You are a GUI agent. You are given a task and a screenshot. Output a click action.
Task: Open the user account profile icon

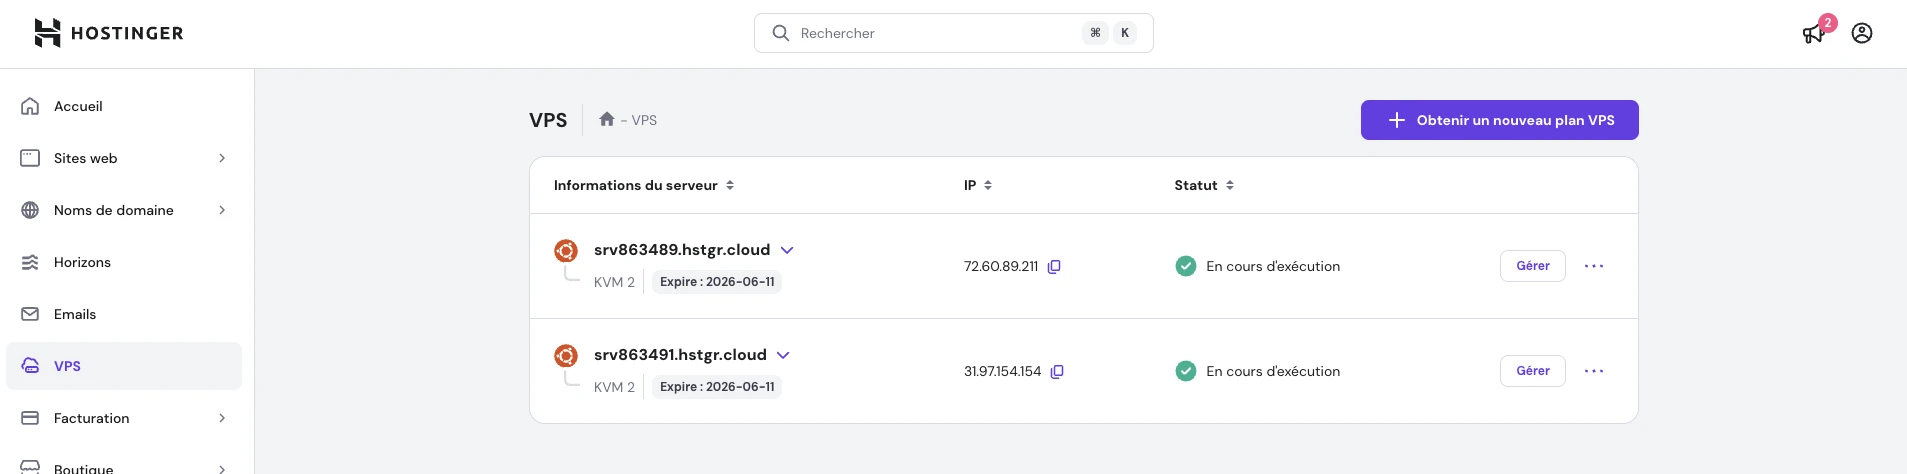click(1861, 33)
